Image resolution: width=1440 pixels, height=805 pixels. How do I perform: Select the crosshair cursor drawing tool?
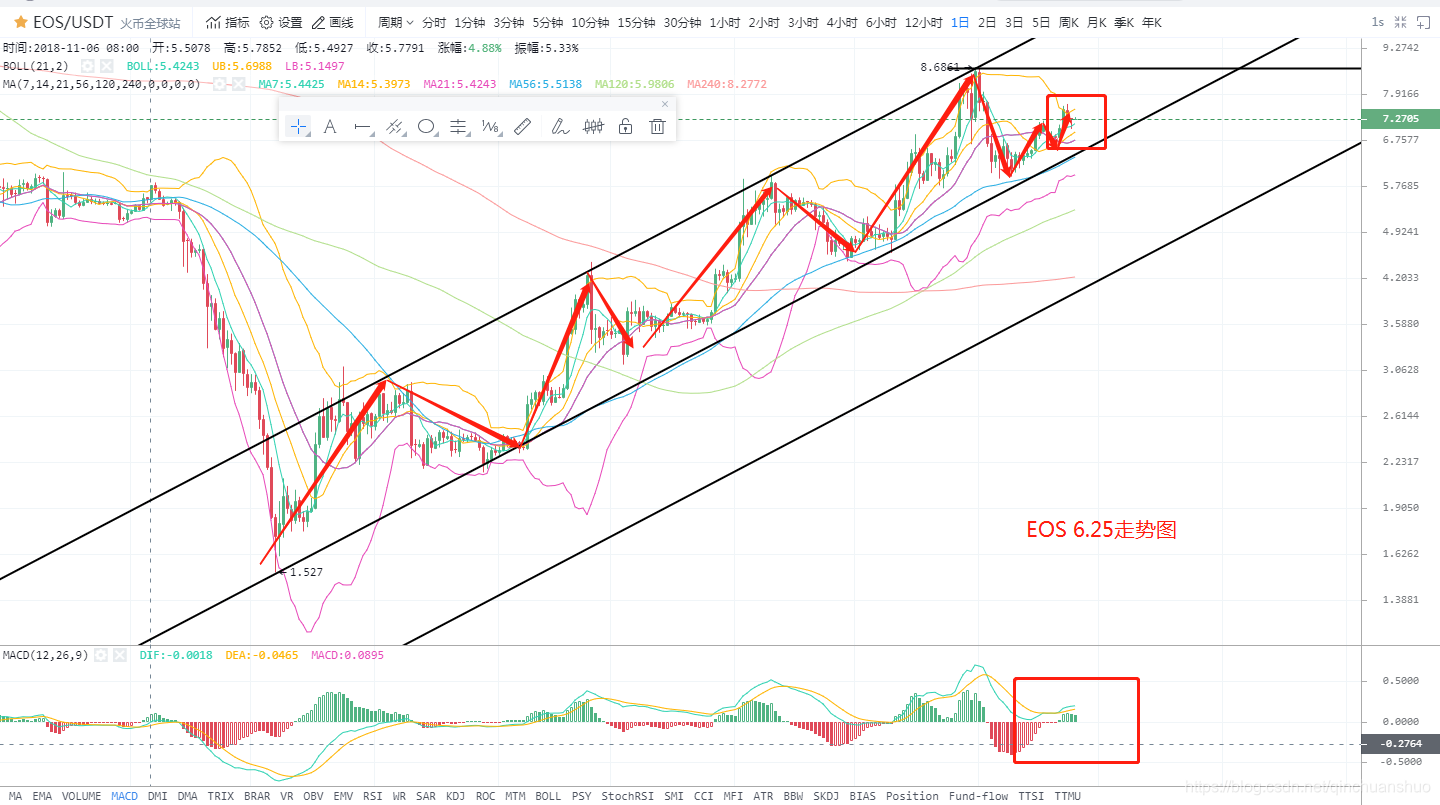[x=298, y=126]
